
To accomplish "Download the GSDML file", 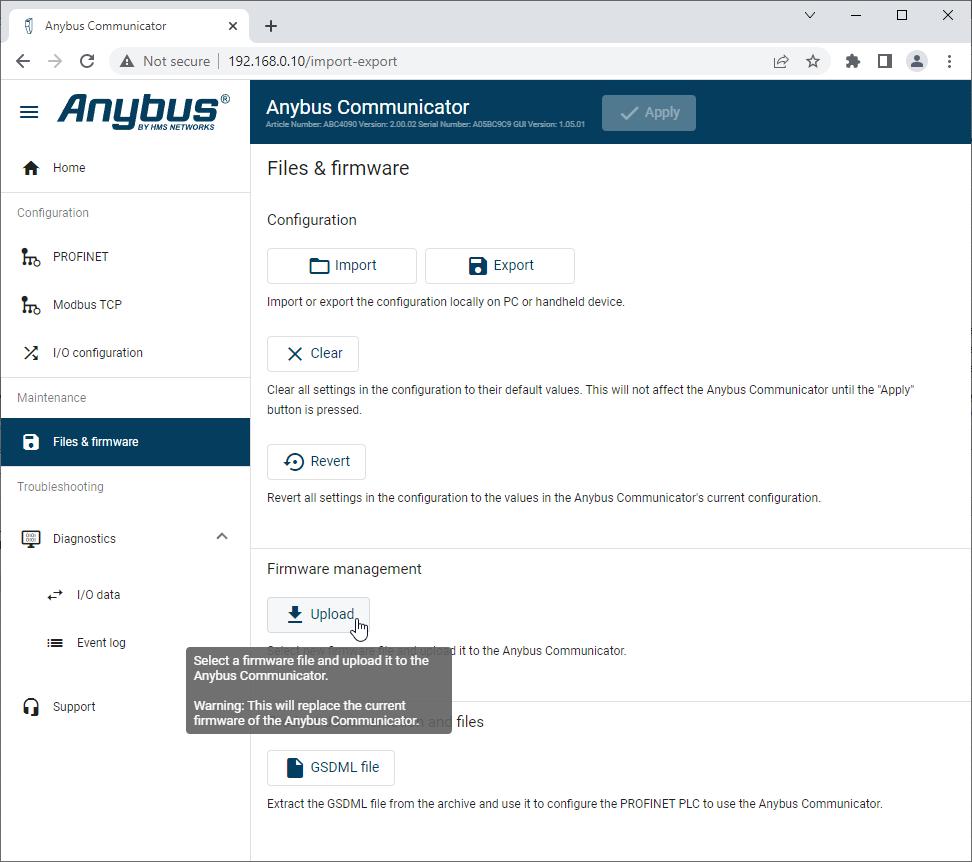I will point(331,768).
